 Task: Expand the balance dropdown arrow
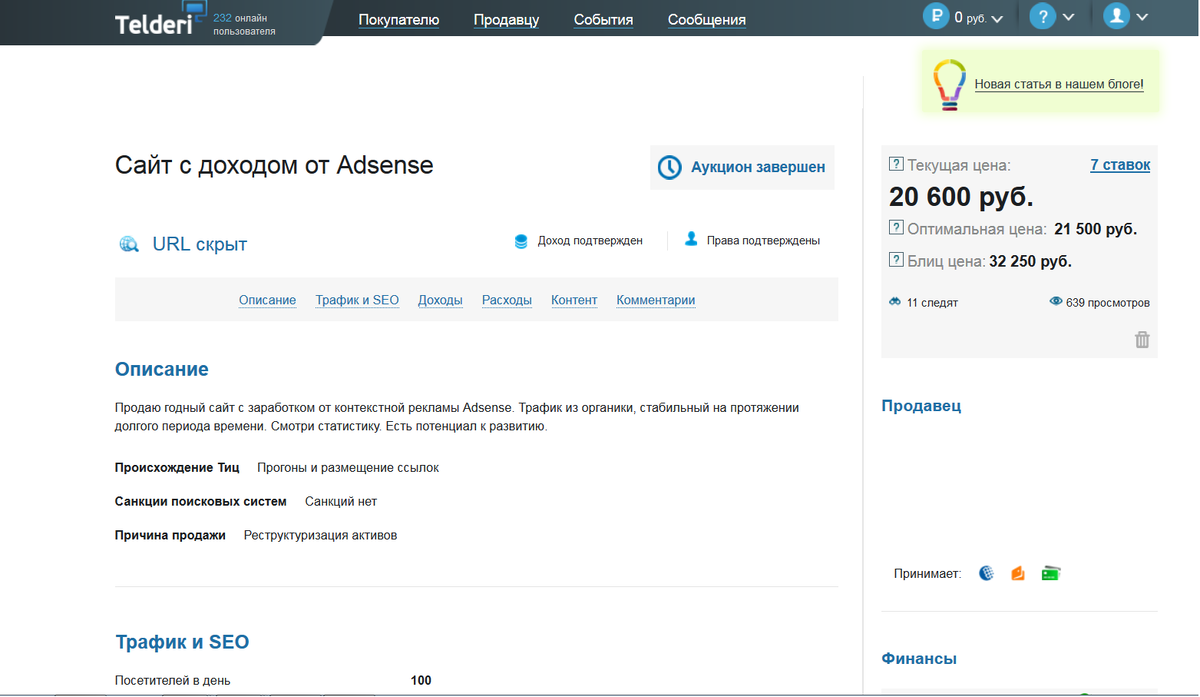coord(996,18)
